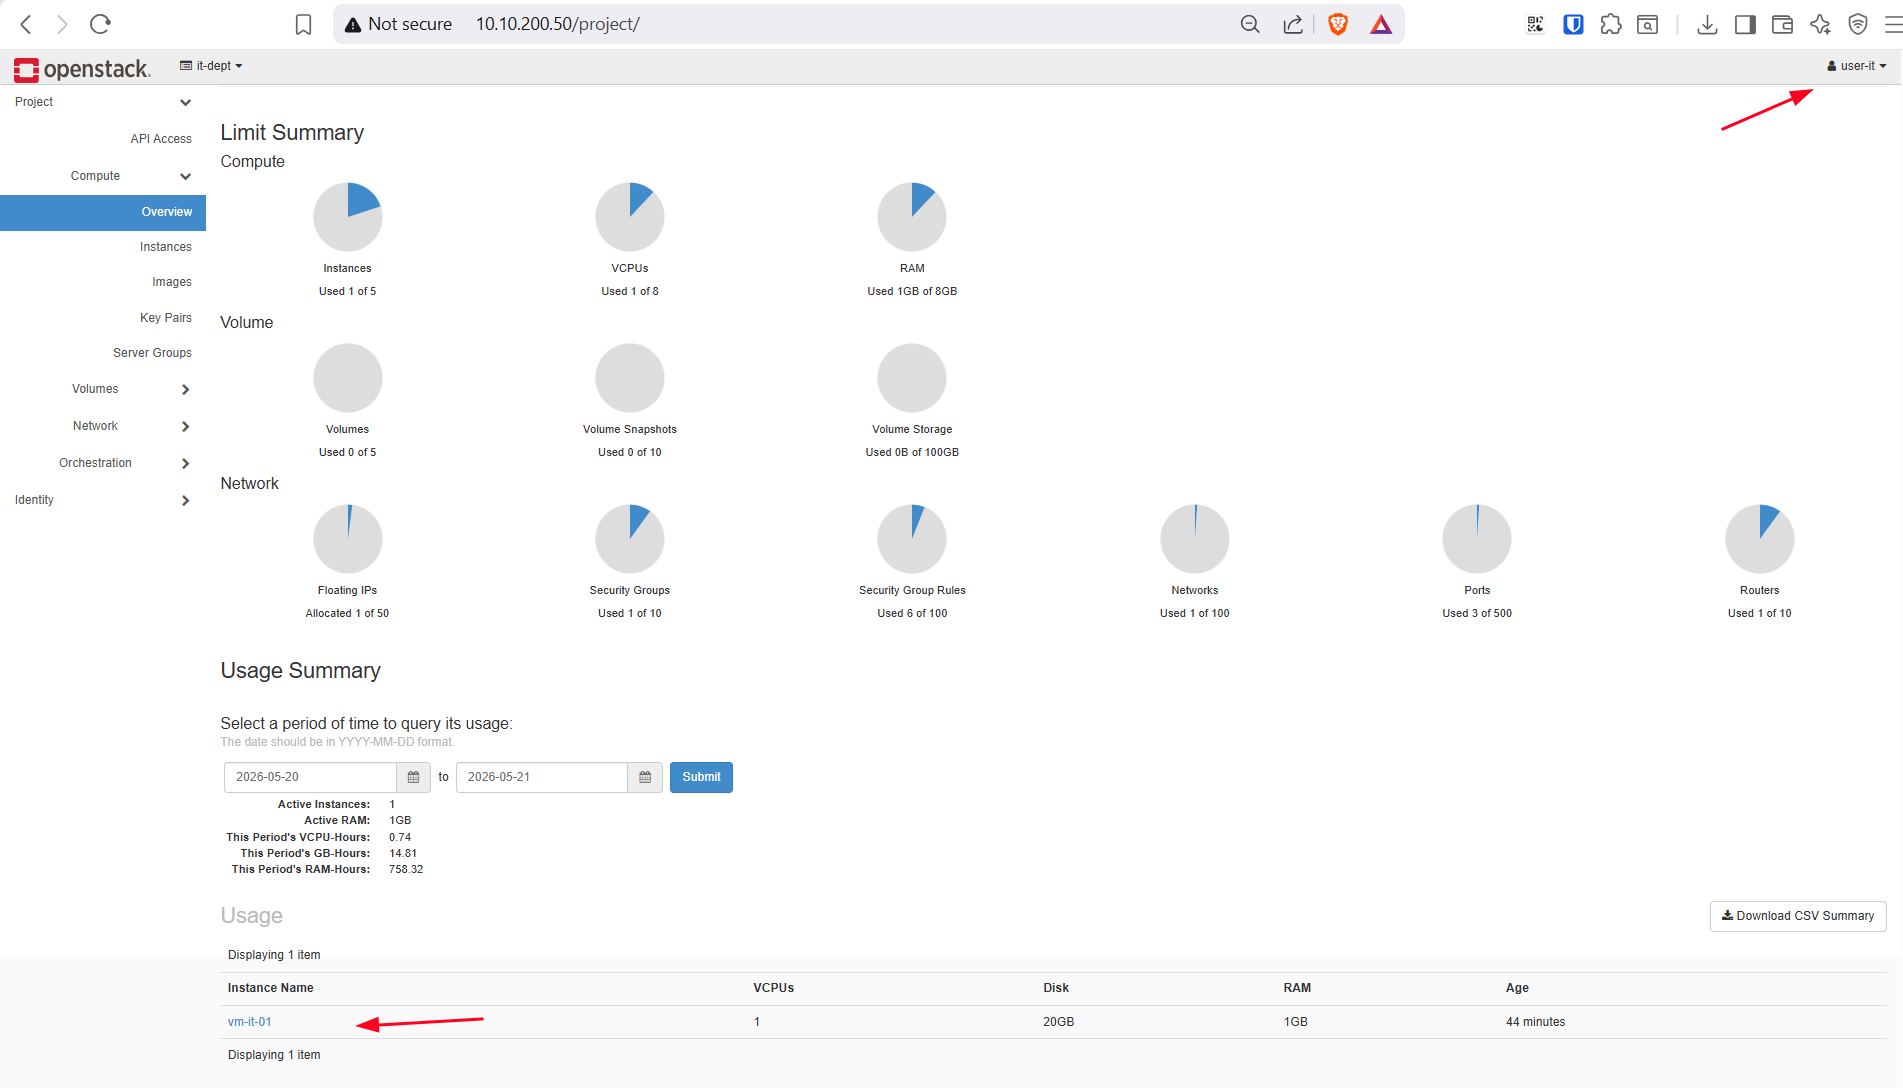
Task: Click the VCPUs usage pie chart
Action: click(630, 216)
